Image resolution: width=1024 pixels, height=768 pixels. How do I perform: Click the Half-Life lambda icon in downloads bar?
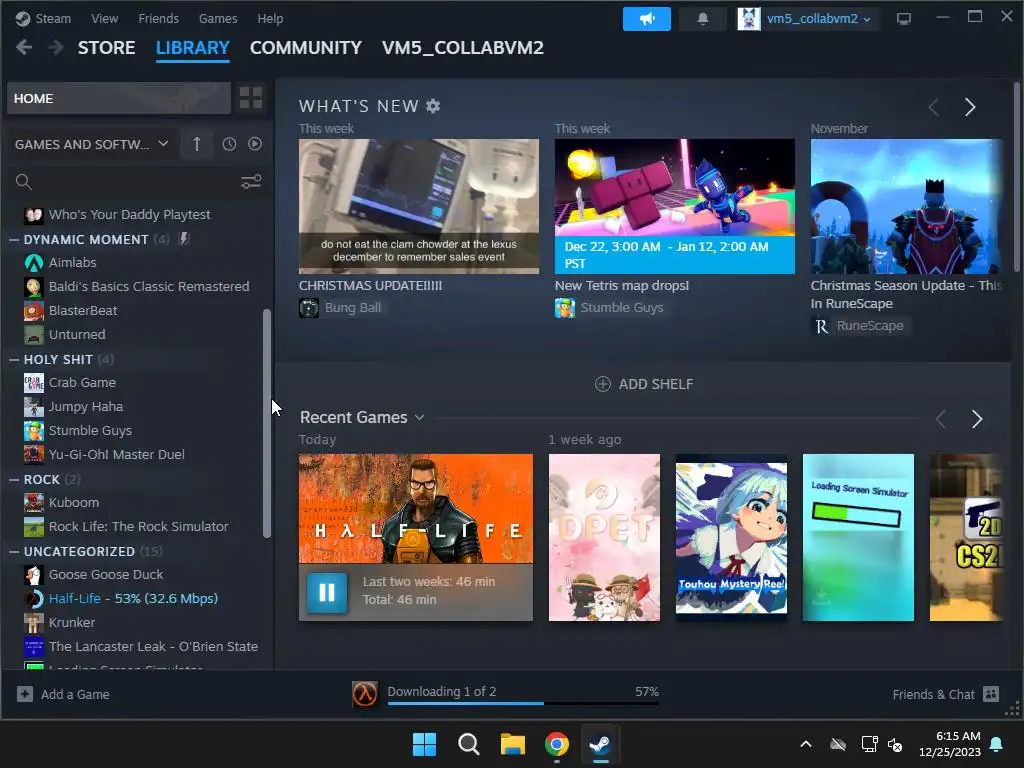tap(364, 694)
